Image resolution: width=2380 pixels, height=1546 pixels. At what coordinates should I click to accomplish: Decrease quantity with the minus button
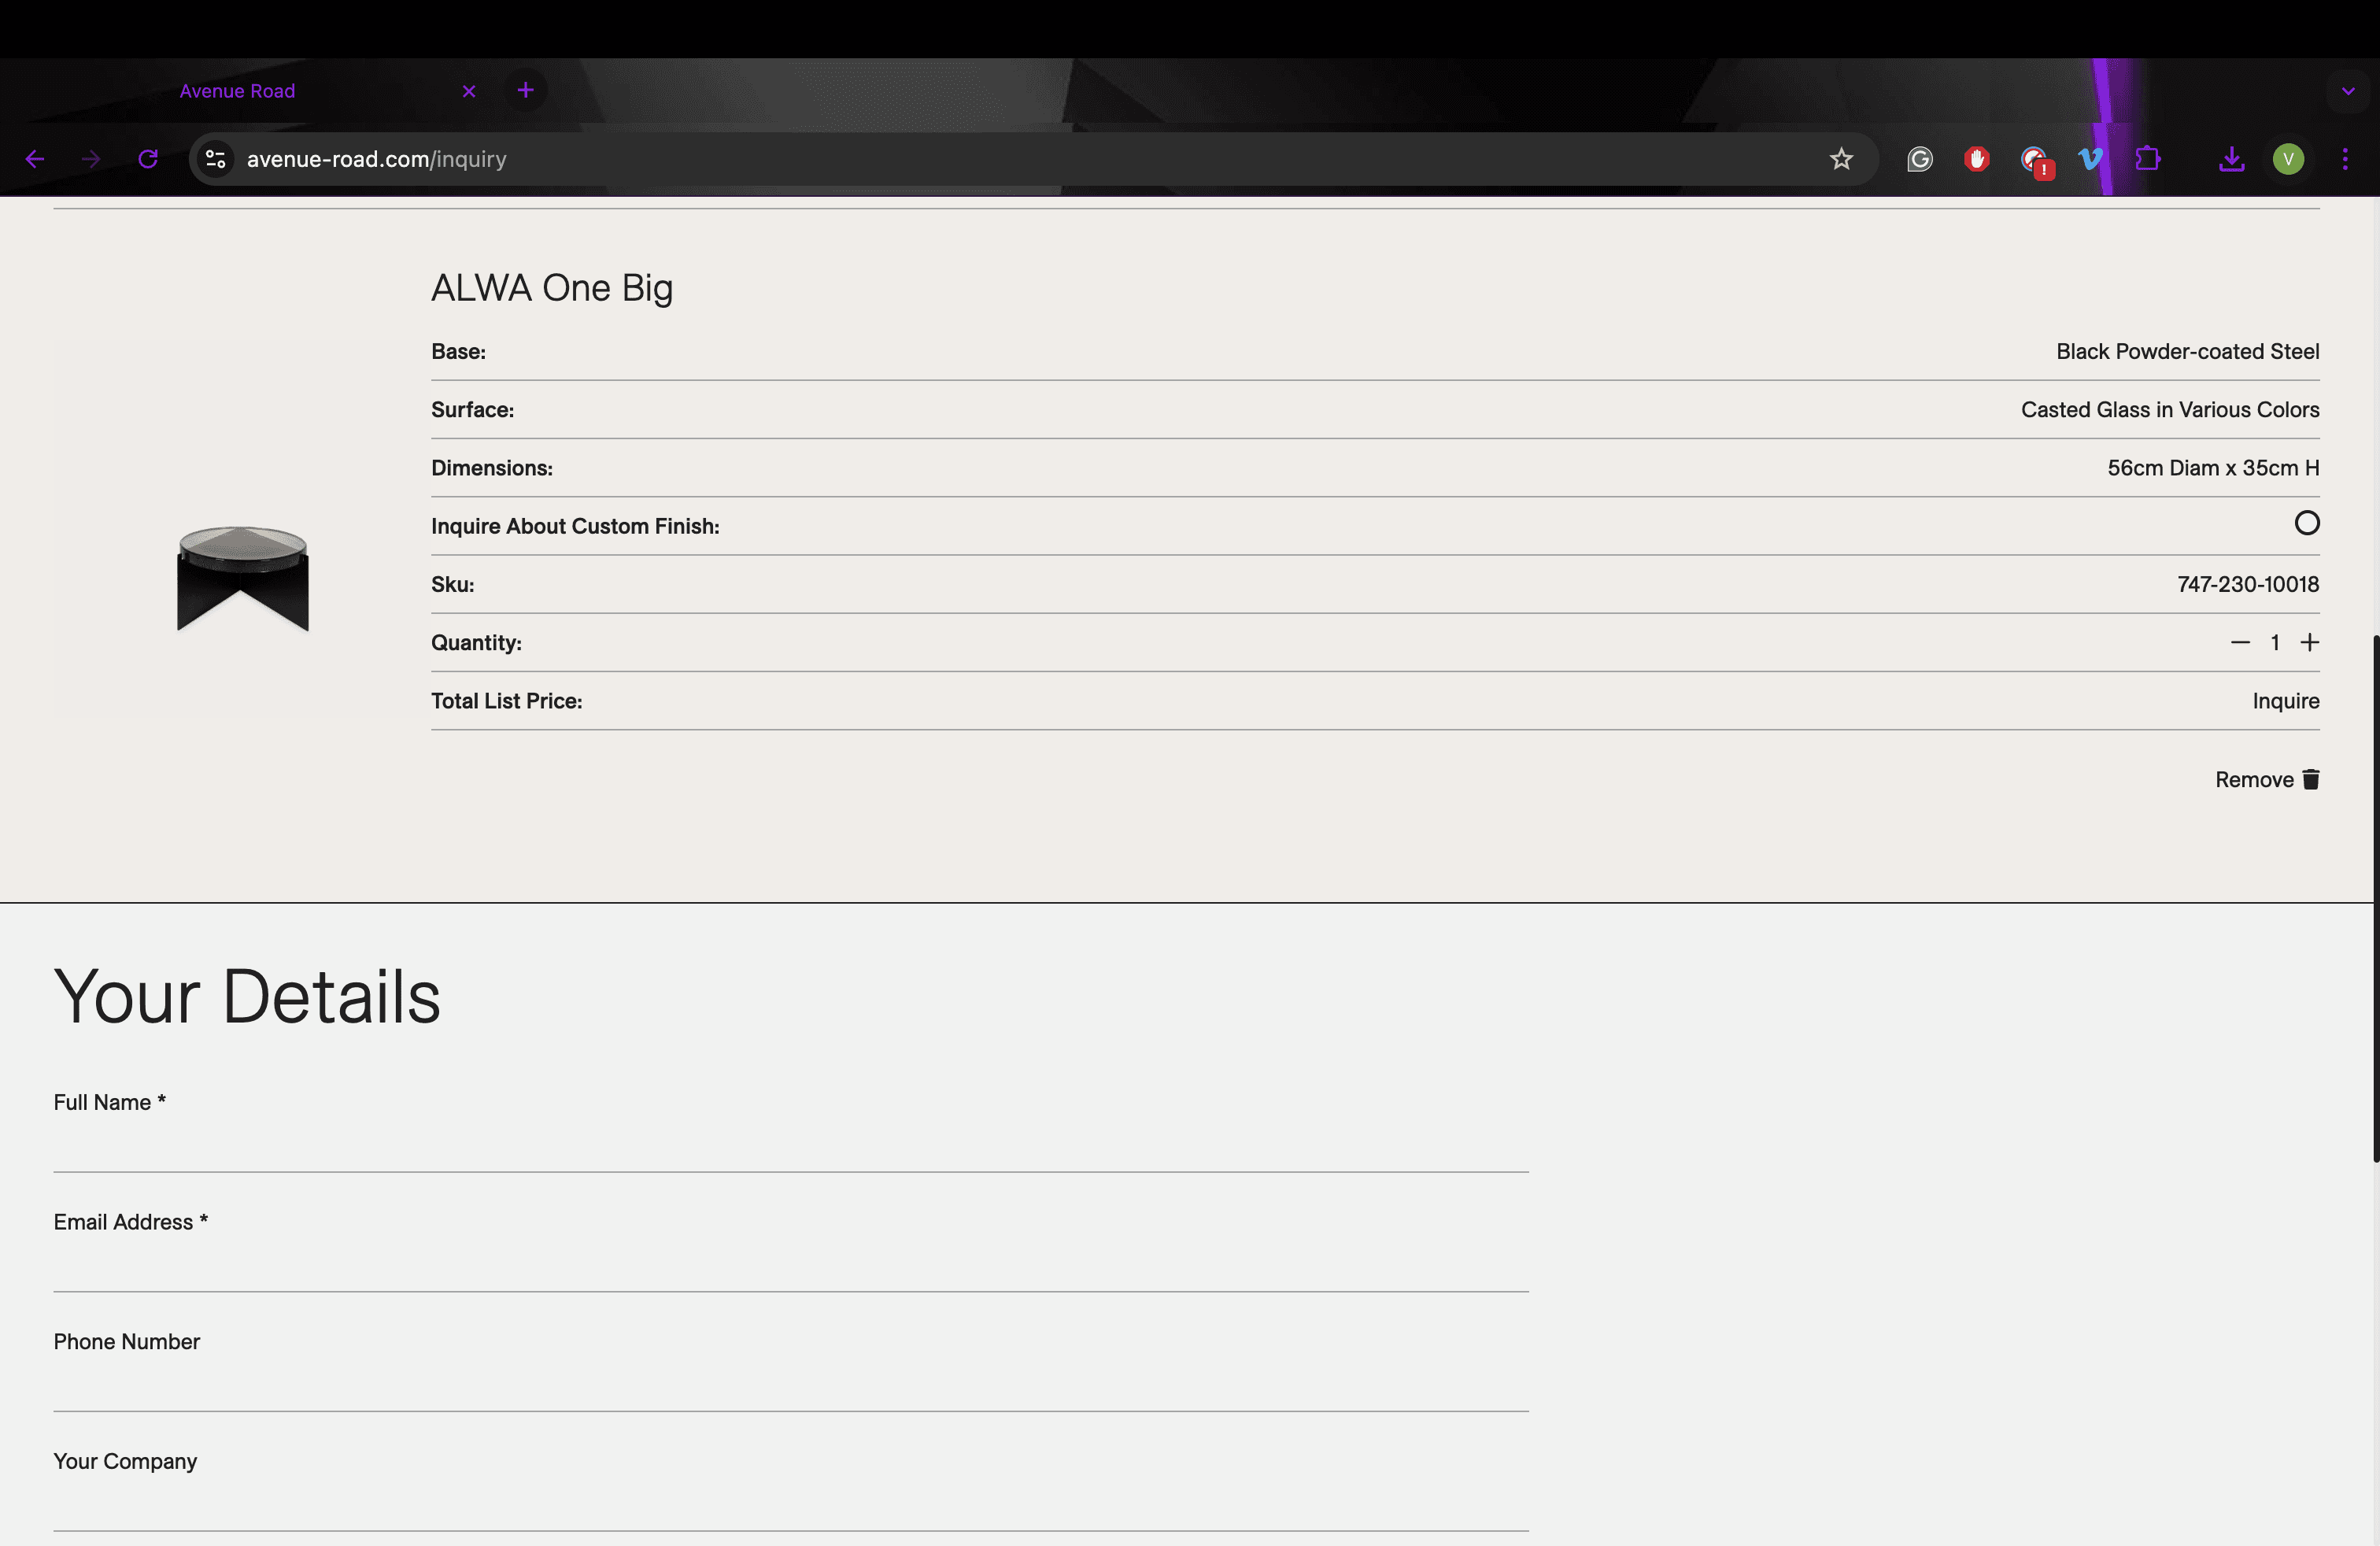click(x=2240, y=643)
